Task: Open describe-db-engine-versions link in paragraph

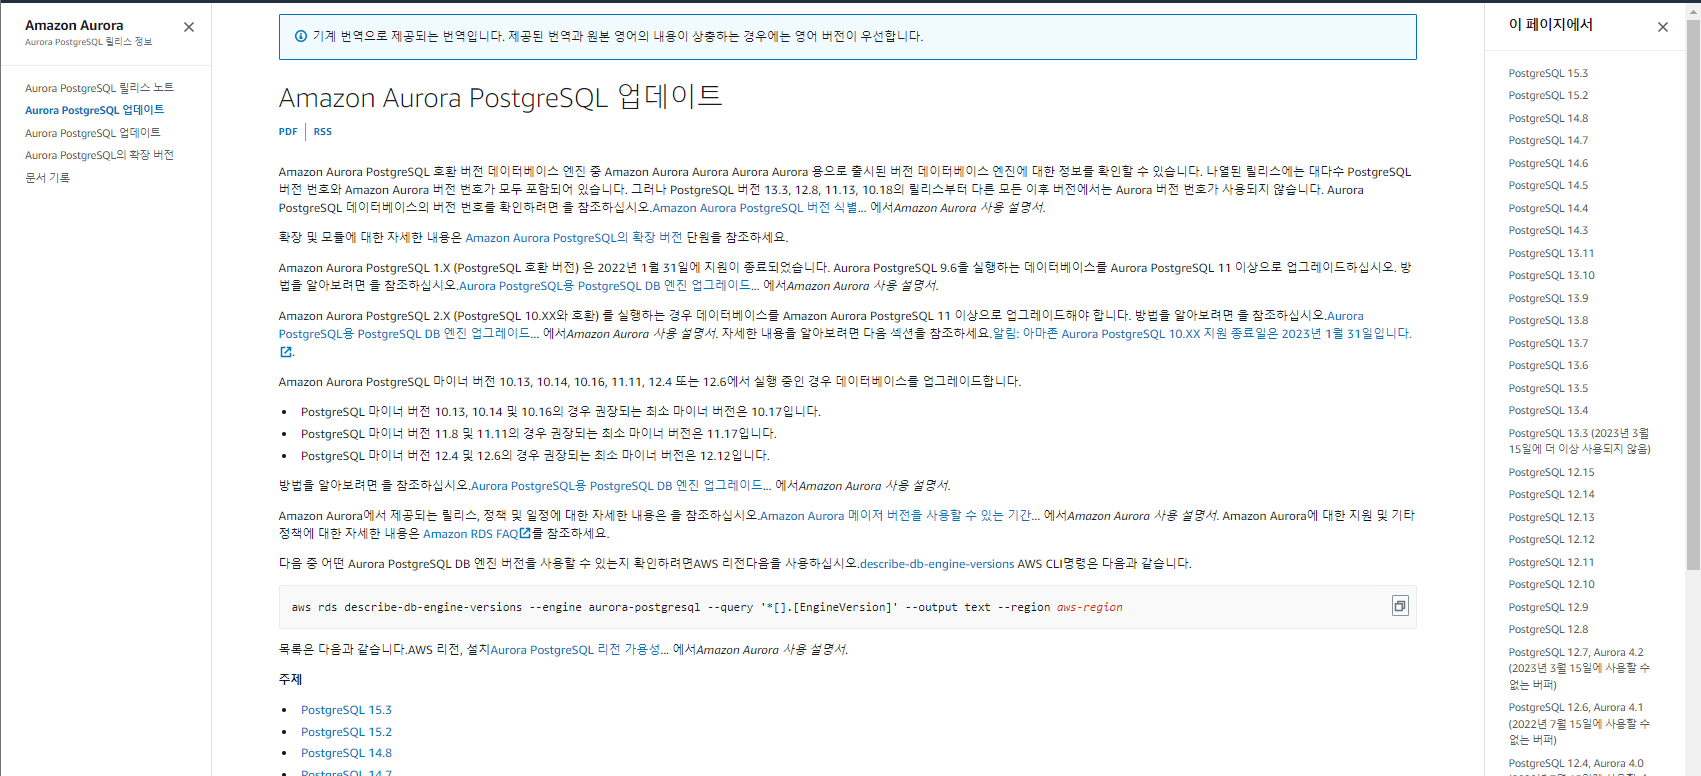Action: (937, 564)
